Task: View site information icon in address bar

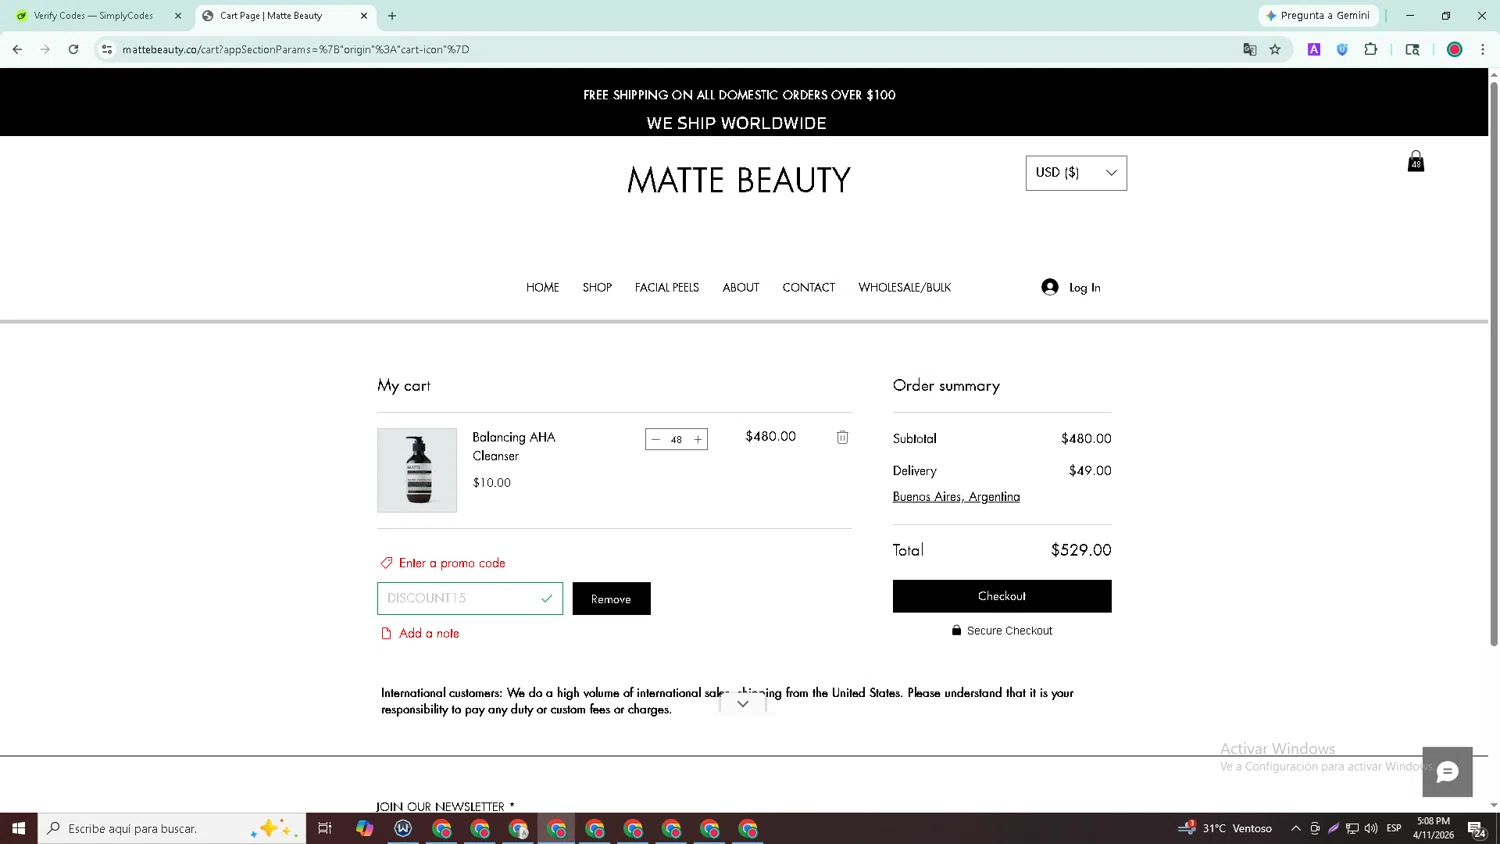Action: pos(107,49)
